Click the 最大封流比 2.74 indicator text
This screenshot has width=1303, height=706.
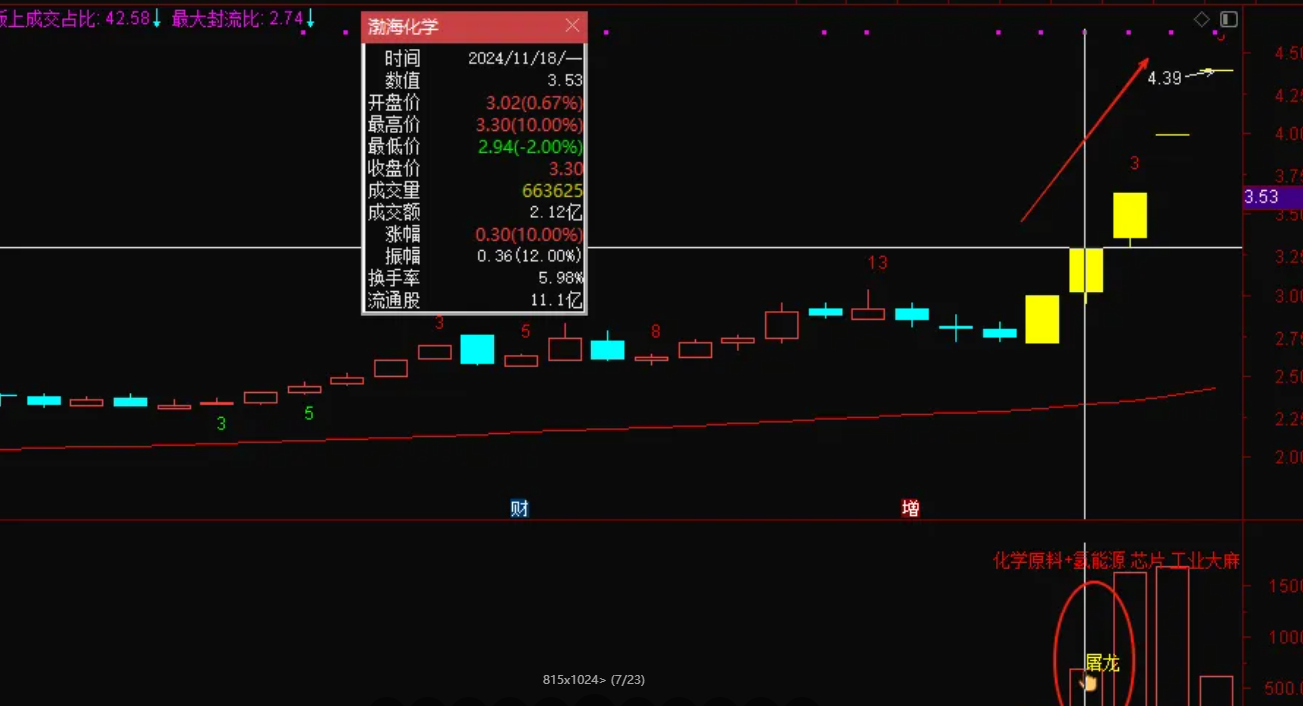click(243, 19)
